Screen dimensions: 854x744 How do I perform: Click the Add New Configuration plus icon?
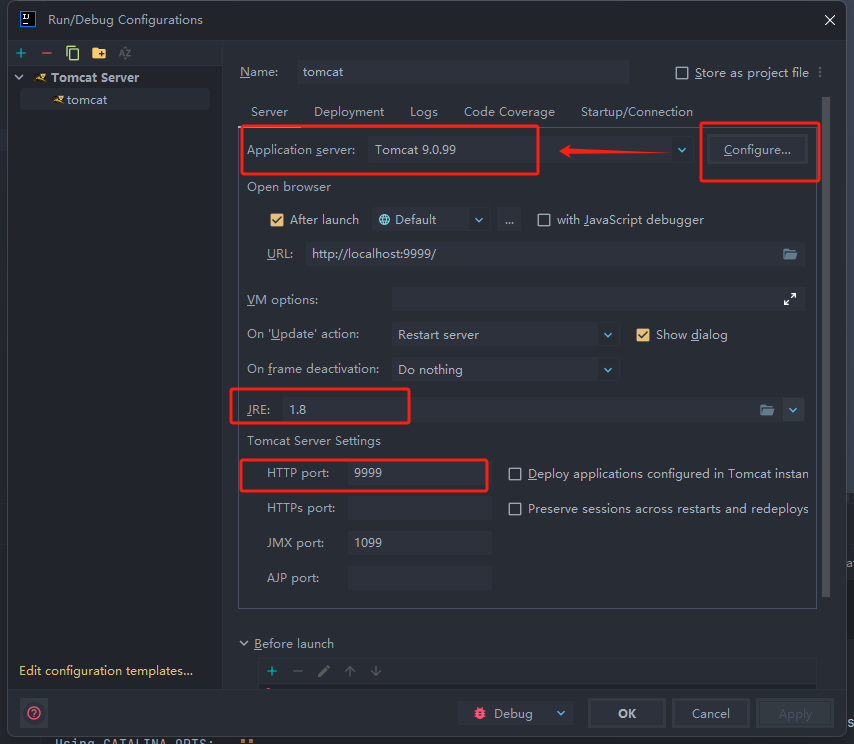tap(21, 53)
